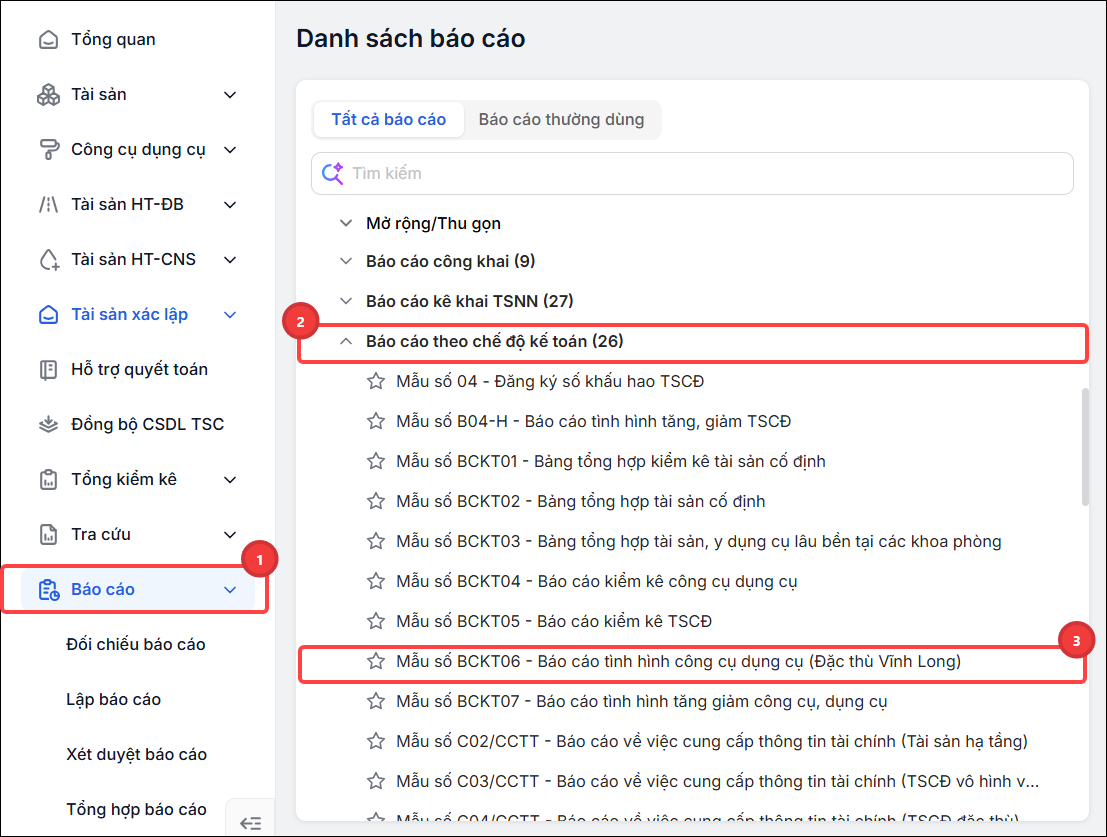Expand Báo cáo công khai (9) group
Viewport: 1107px width, 837px height.
[346, 262]
